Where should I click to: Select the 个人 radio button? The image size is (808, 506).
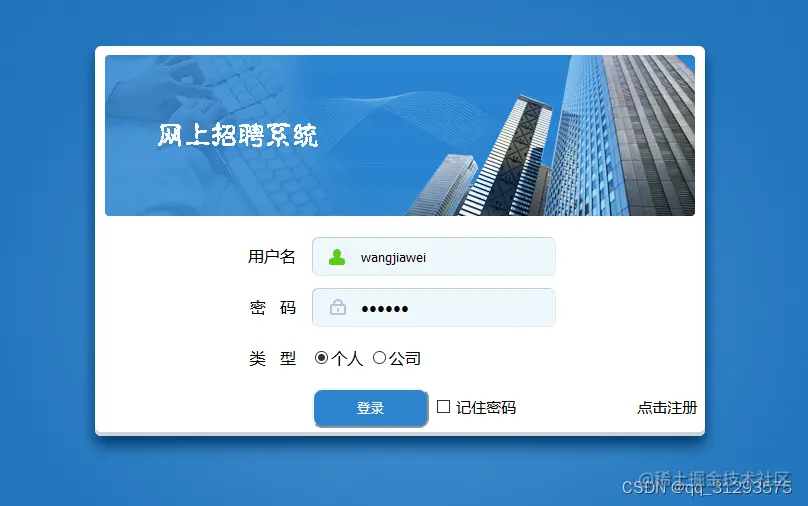tap(321, 358)
